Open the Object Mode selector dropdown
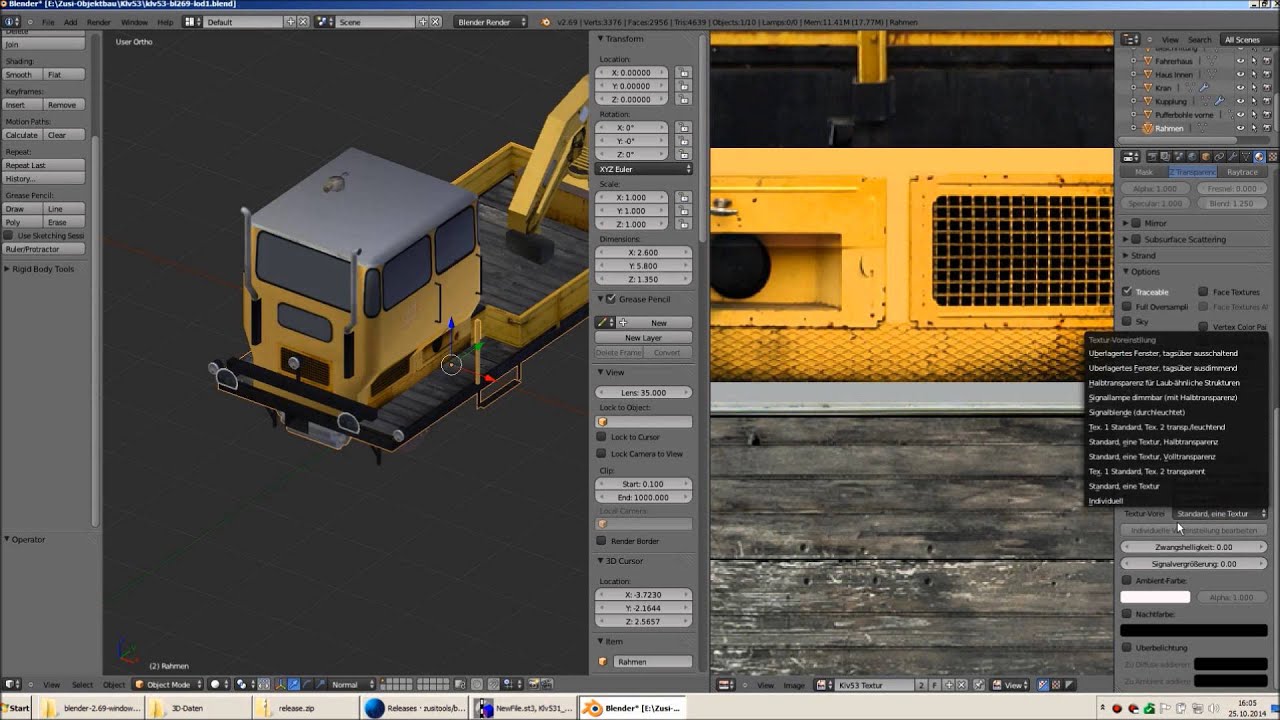This screenshot has width=1280, height=720. (167, 685)
